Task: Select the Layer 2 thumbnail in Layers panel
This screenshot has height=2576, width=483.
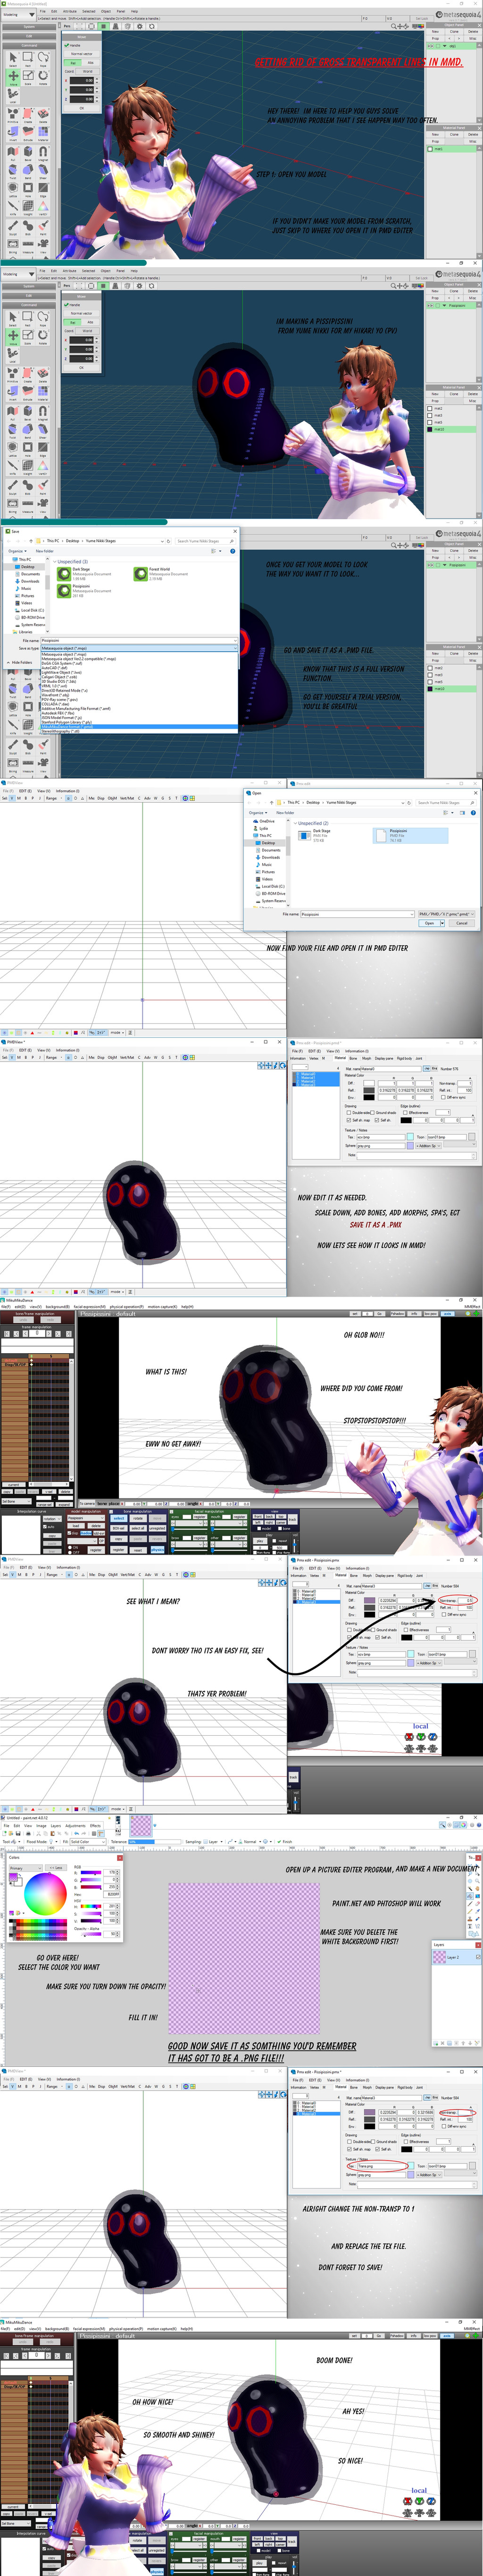Action: pos(439,1957)
